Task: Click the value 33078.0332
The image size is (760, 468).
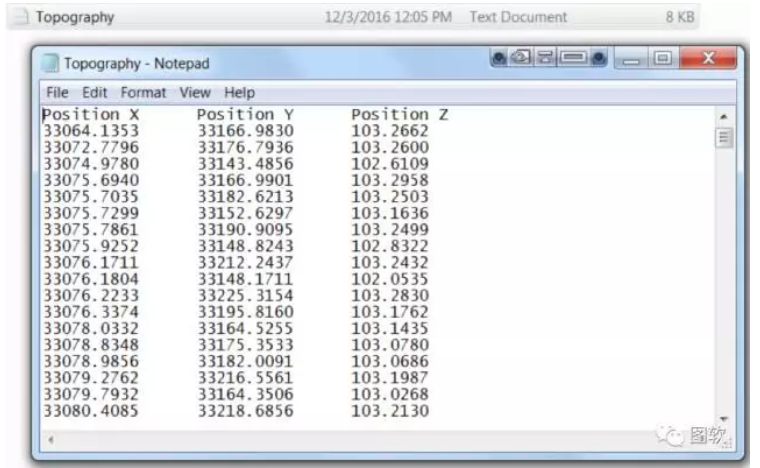Action: coord(91,328)
